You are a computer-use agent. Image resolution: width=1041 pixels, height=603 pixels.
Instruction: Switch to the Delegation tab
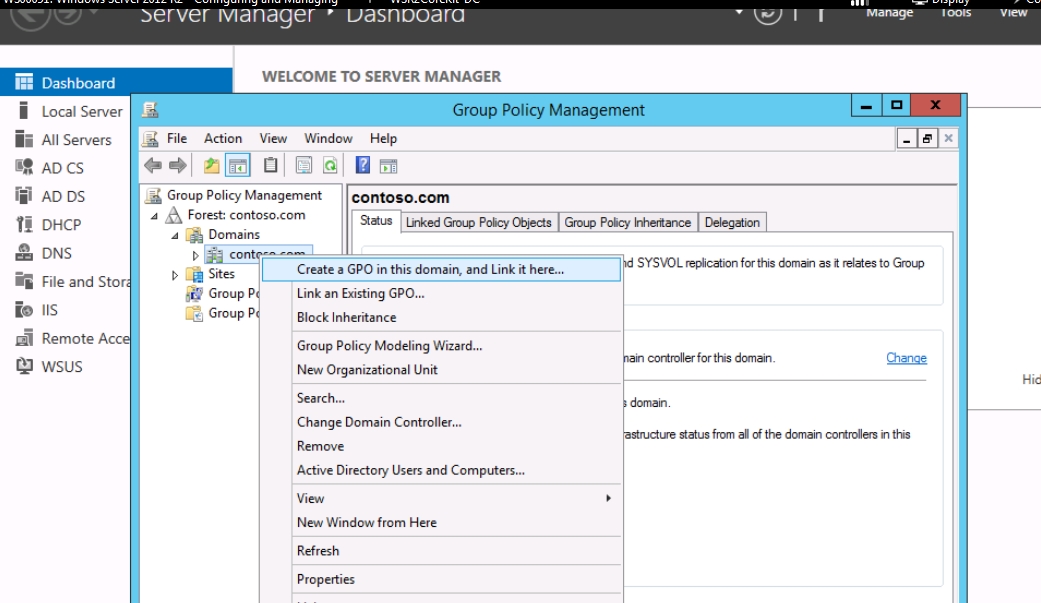[732, 222]
